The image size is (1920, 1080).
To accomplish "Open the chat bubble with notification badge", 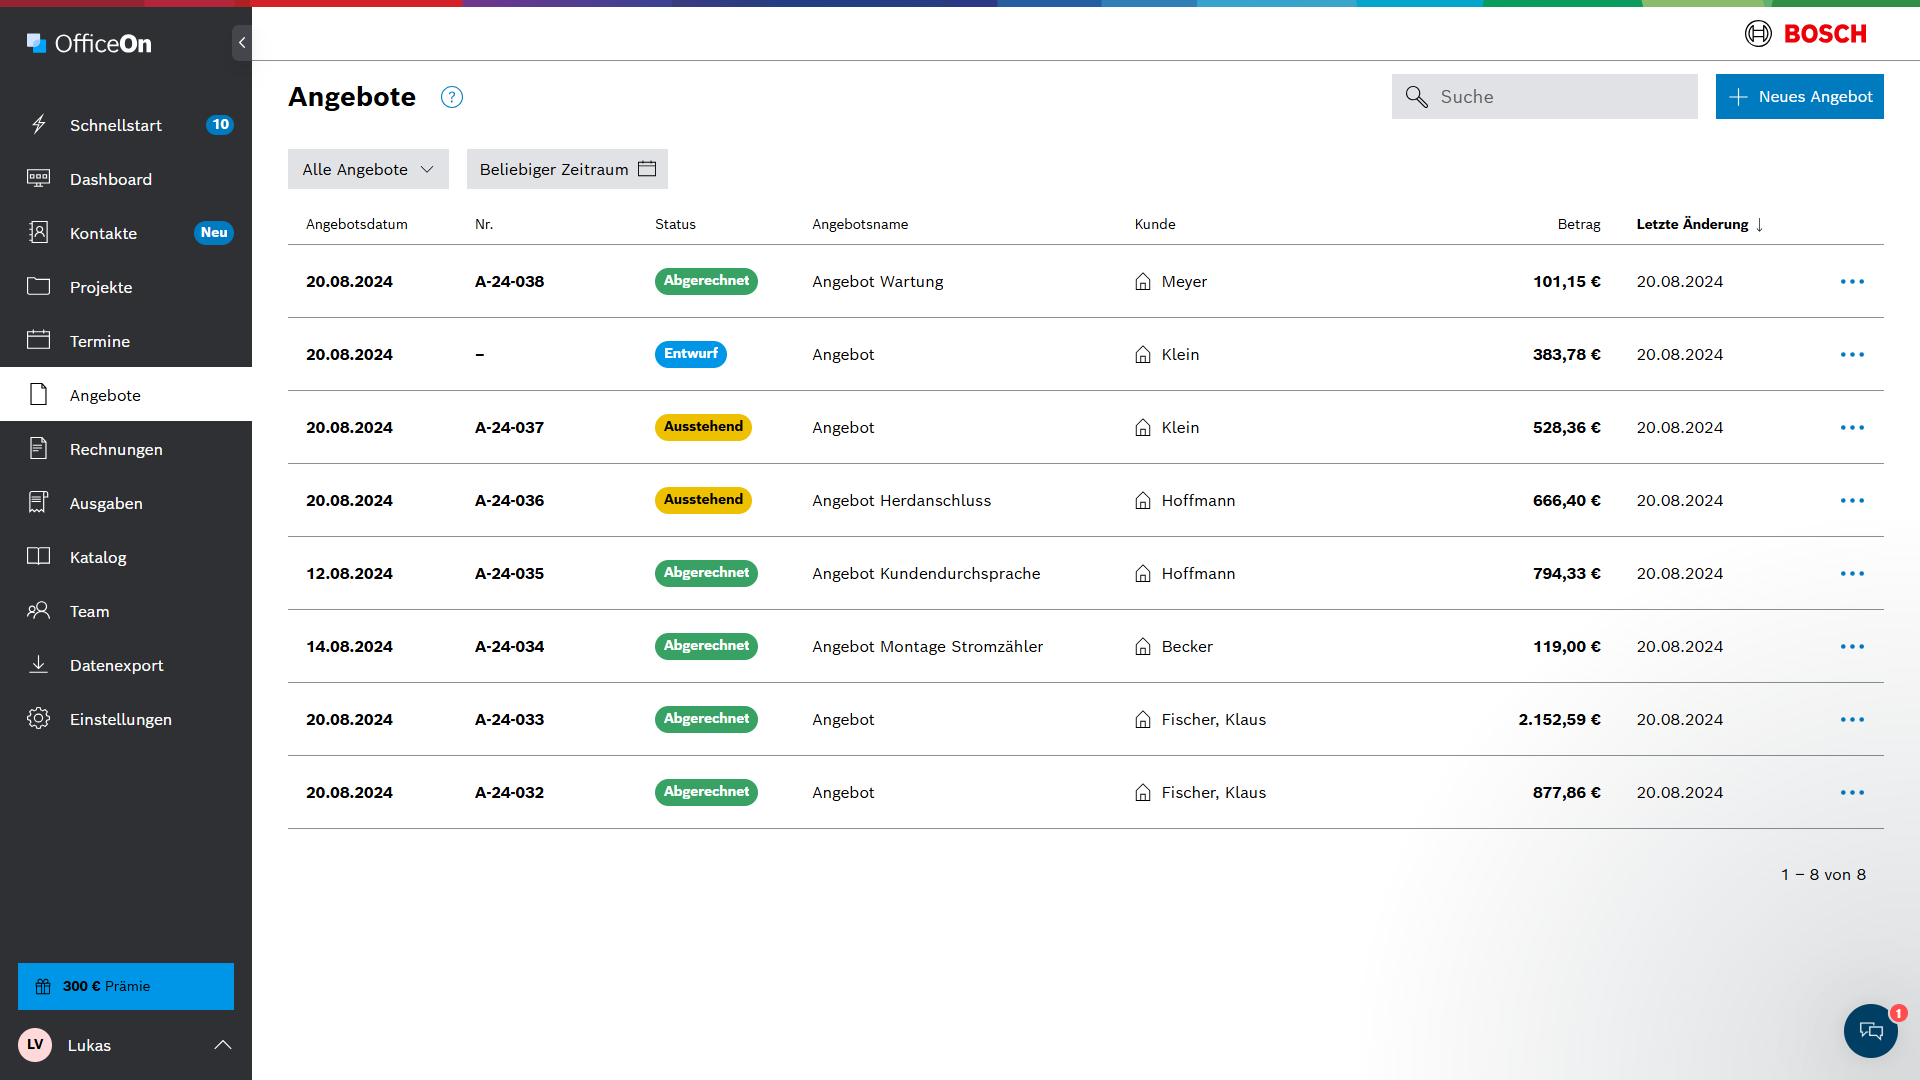I will point(1870,1031).
